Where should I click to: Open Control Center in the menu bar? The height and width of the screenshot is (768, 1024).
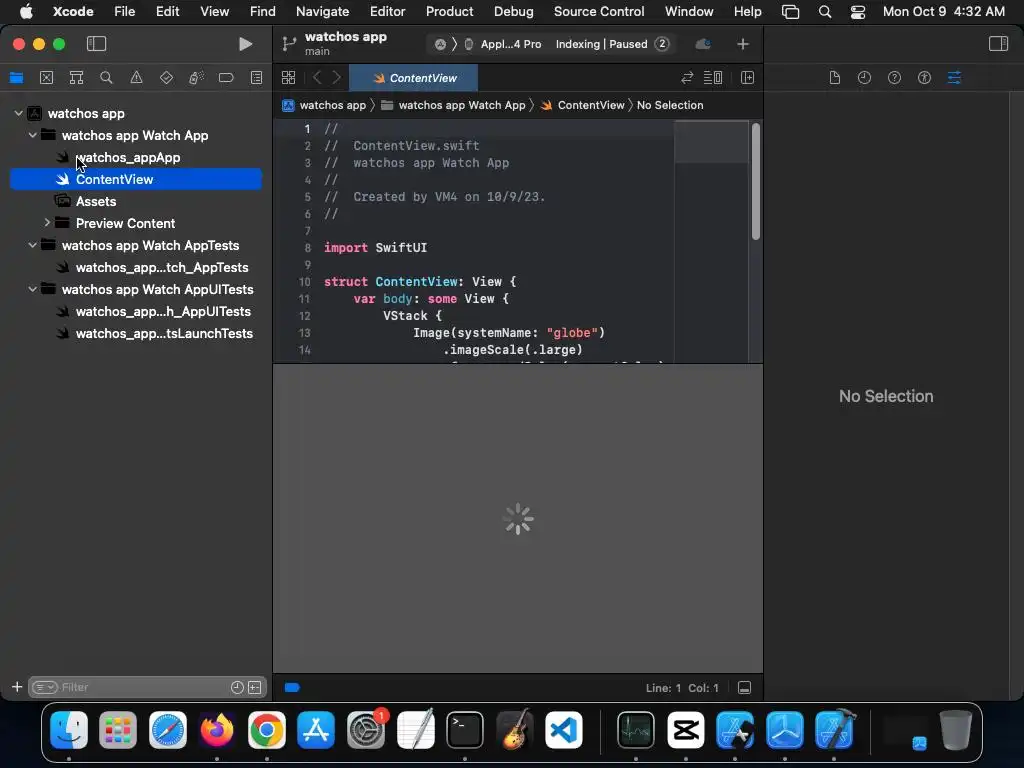857,11
